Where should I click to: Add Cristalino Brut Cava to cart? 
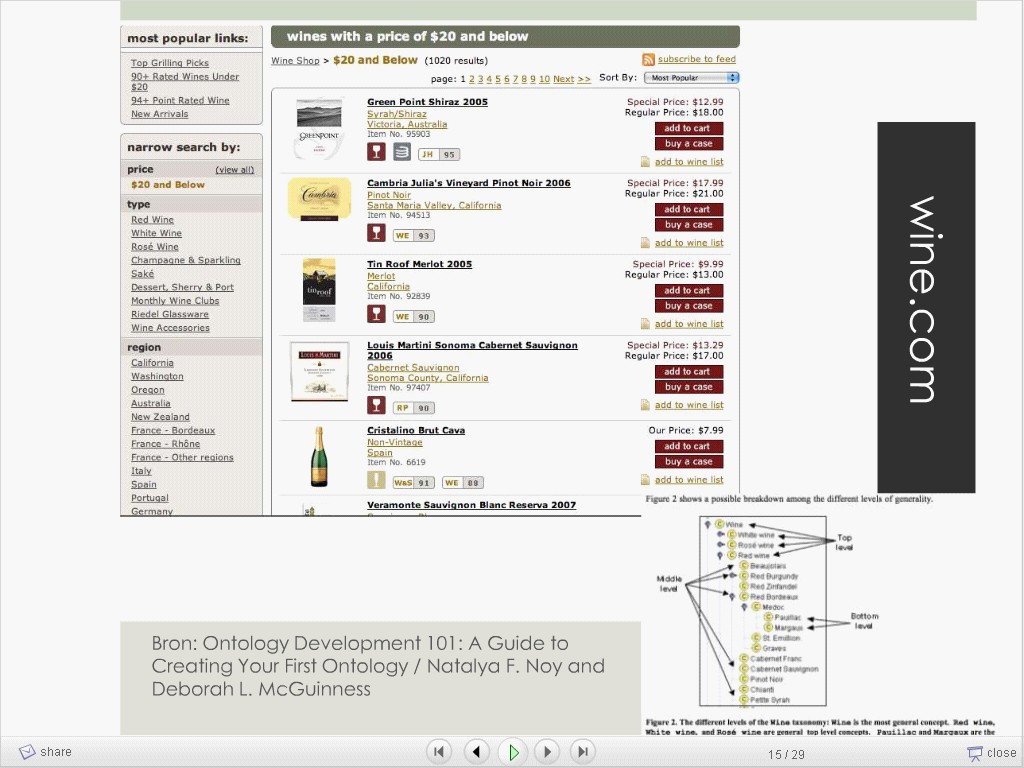pos(688,447)
